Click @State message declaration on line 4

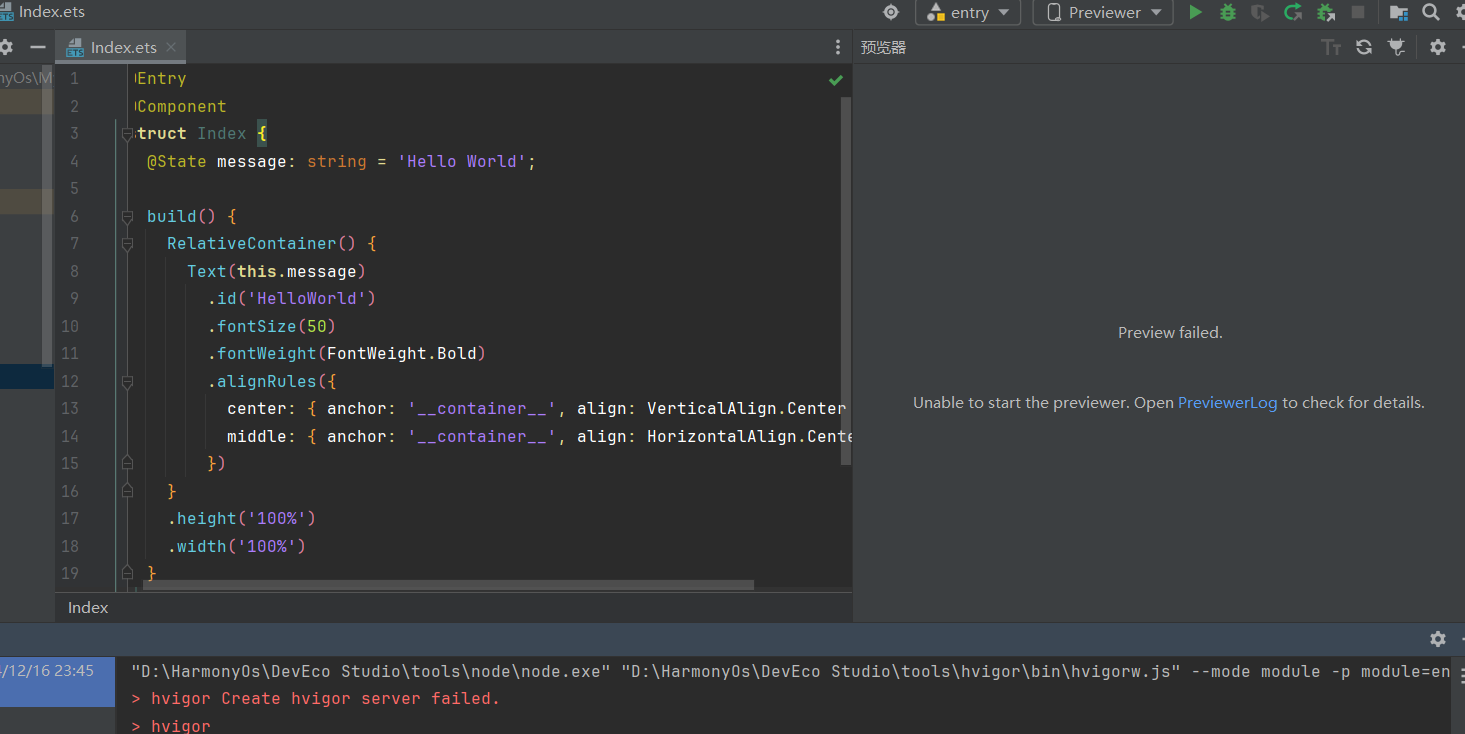(341, 161)
